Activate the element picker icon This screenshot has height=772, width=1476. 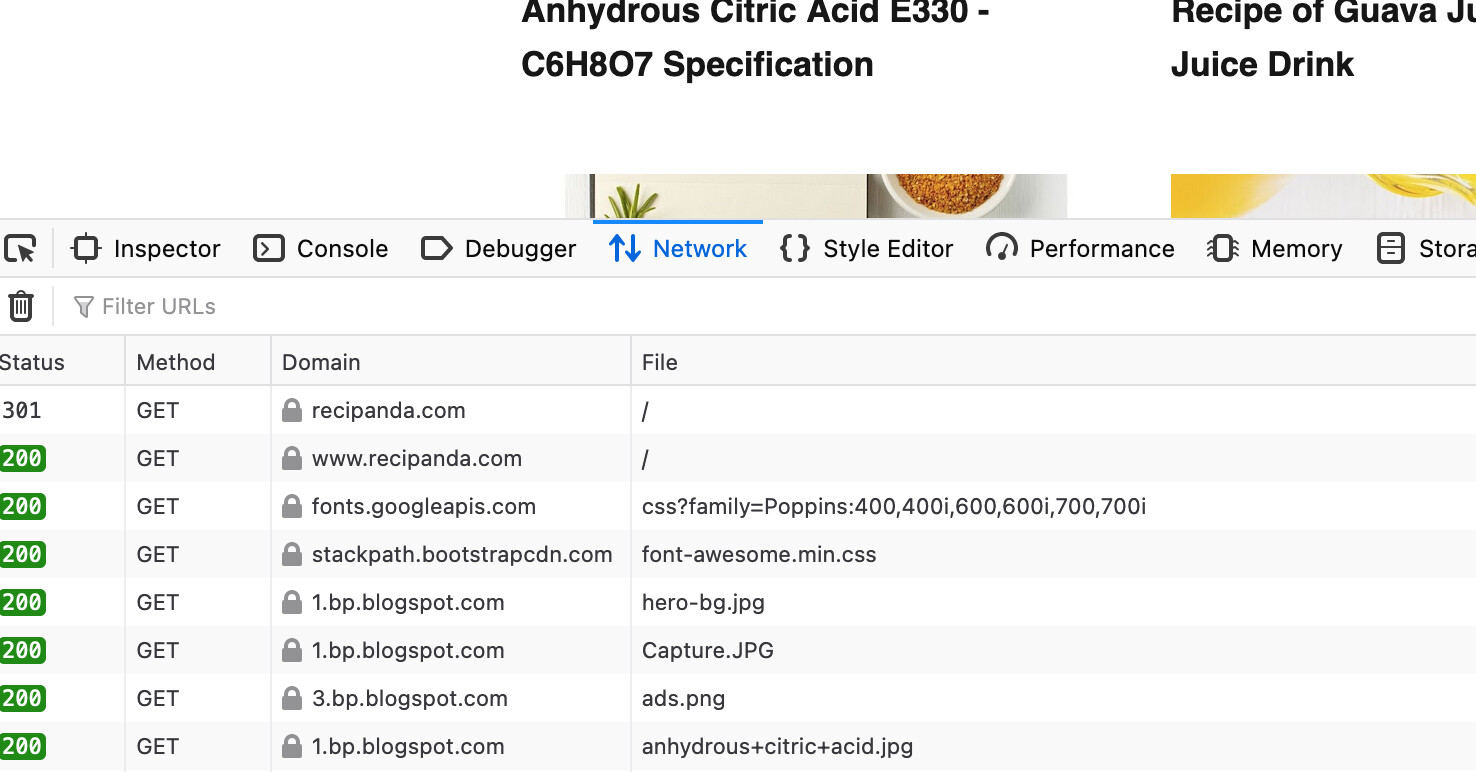tap(20, 249)
